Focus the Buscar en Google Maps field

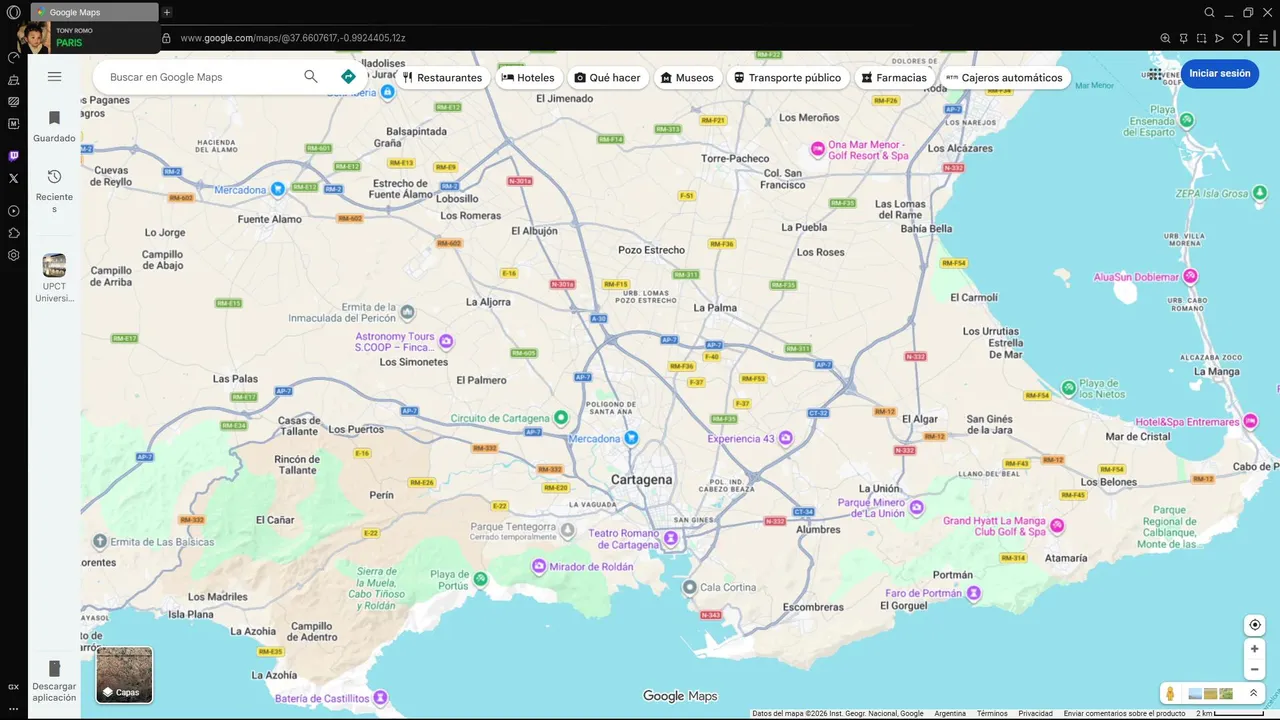point(200,77)
